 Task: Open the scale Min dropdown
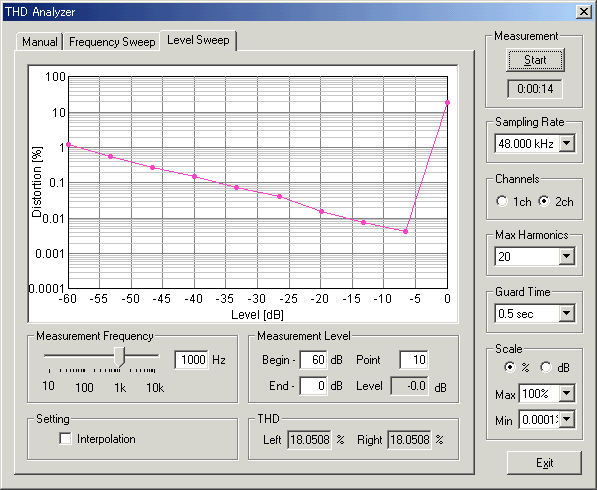pos(567,420)
